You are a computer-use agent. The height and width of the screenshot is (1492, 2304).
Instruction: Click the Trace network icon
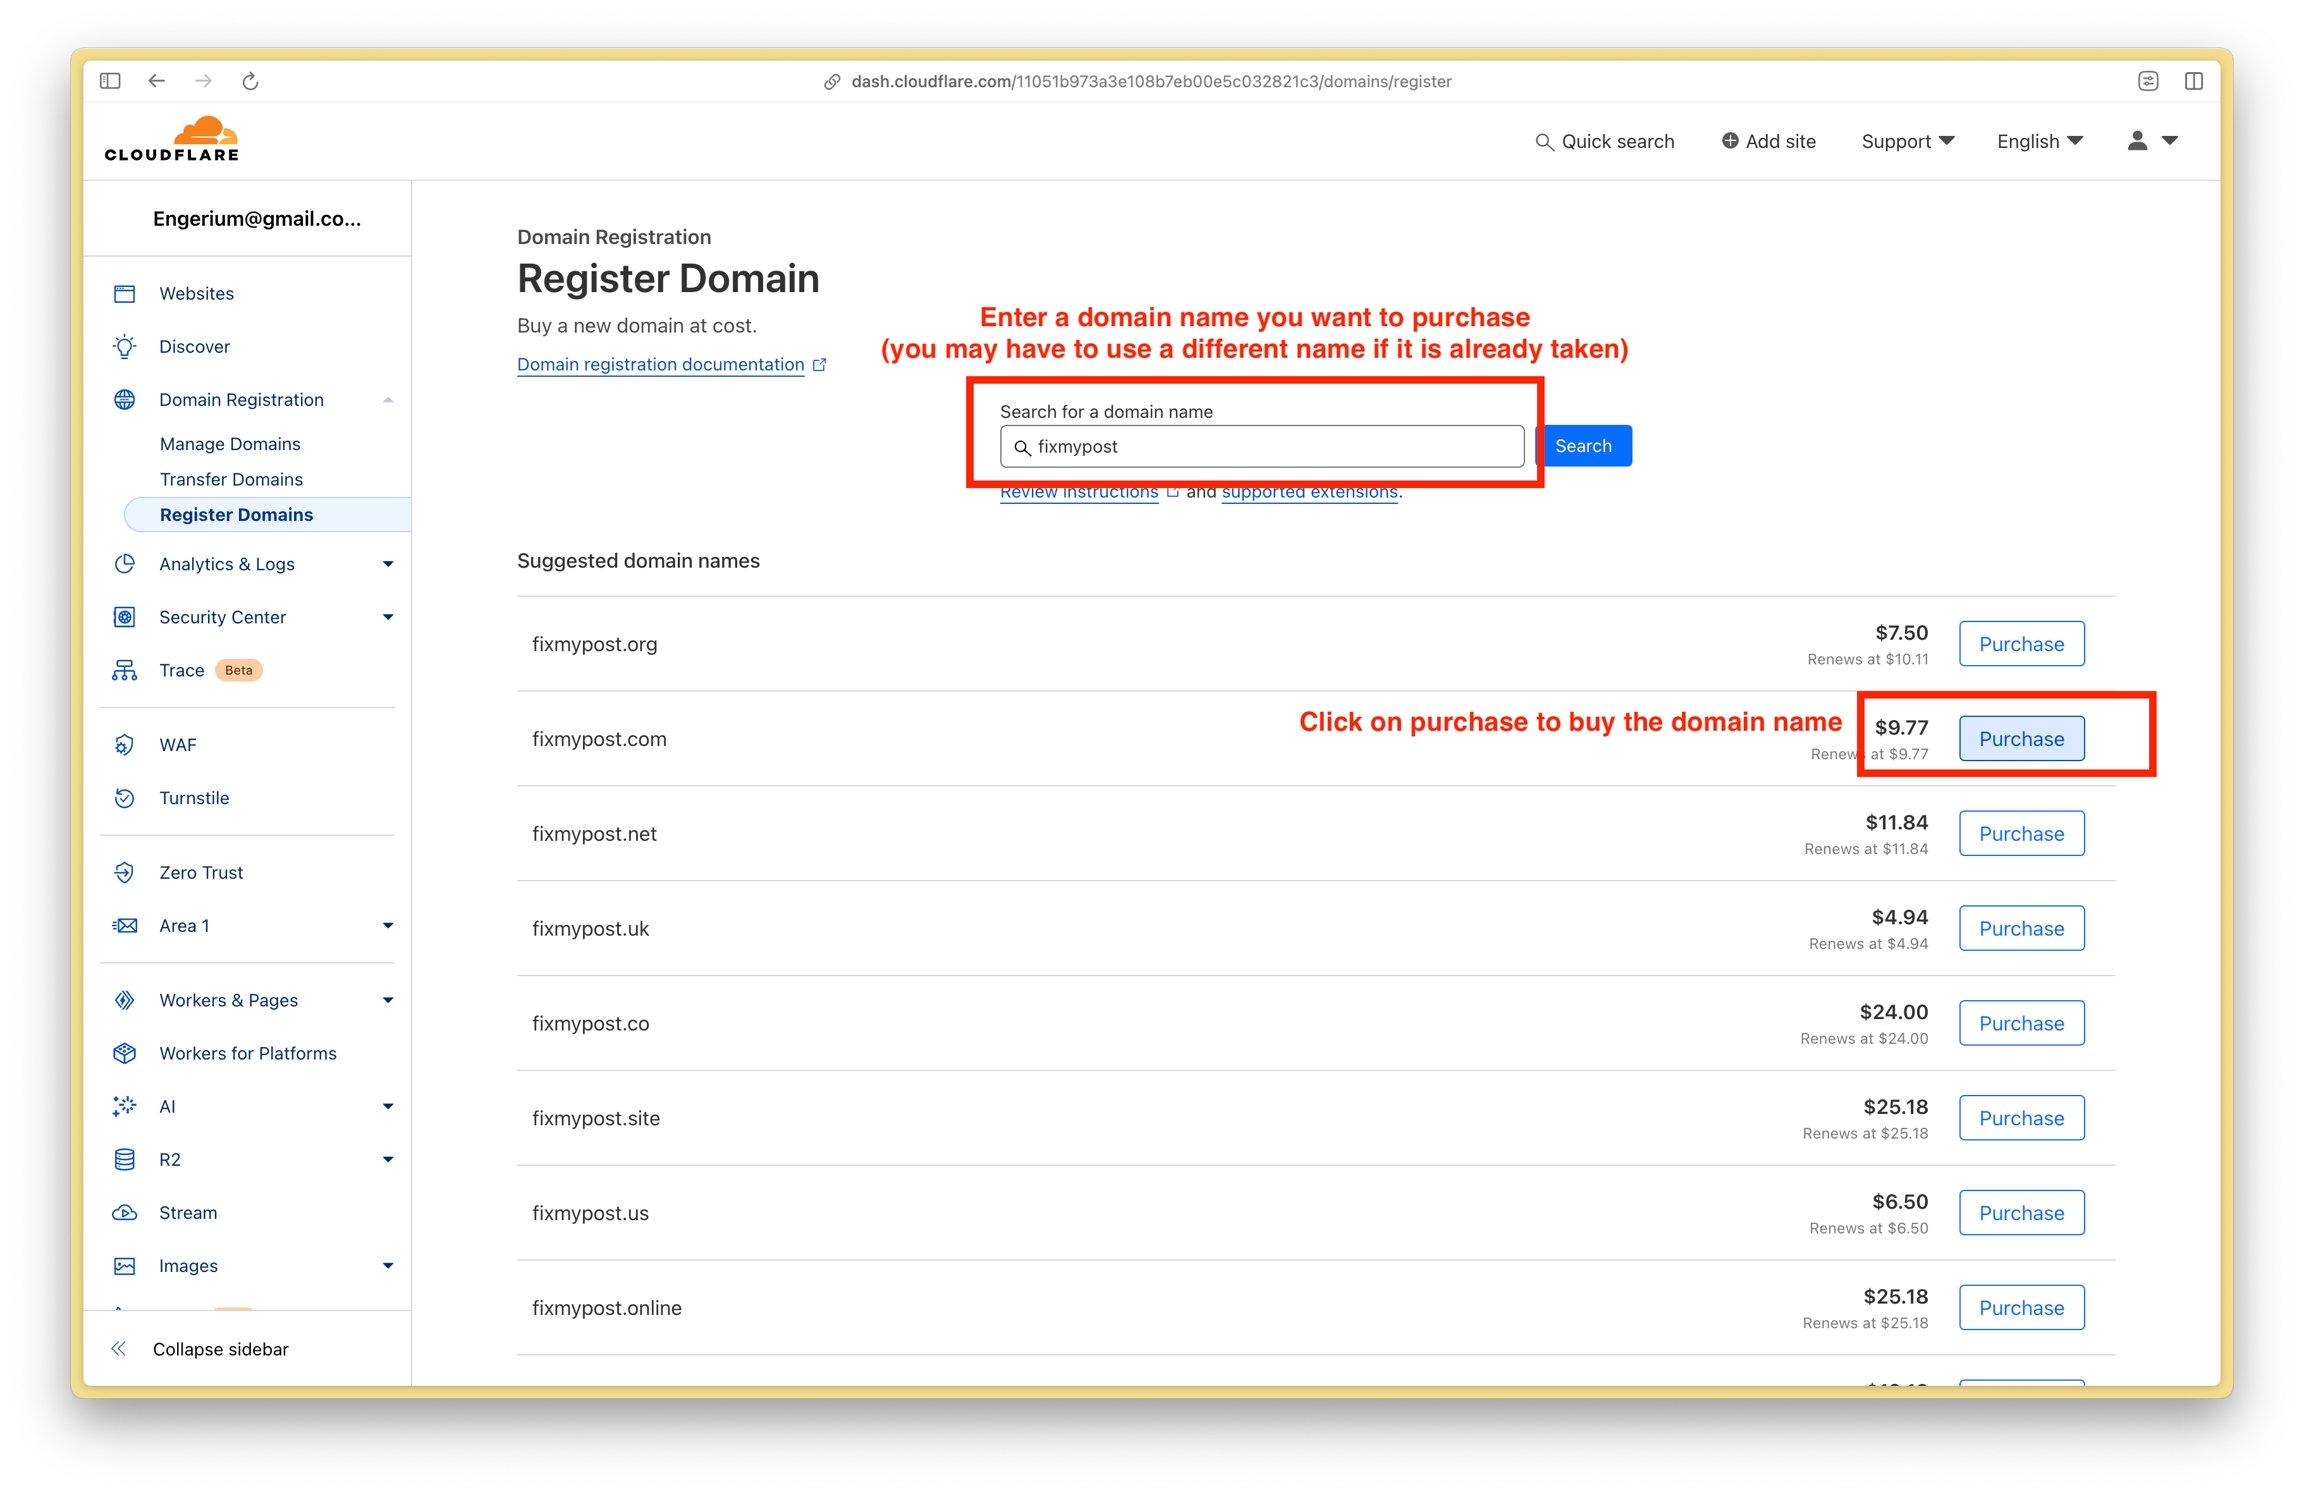coord(124,670)
